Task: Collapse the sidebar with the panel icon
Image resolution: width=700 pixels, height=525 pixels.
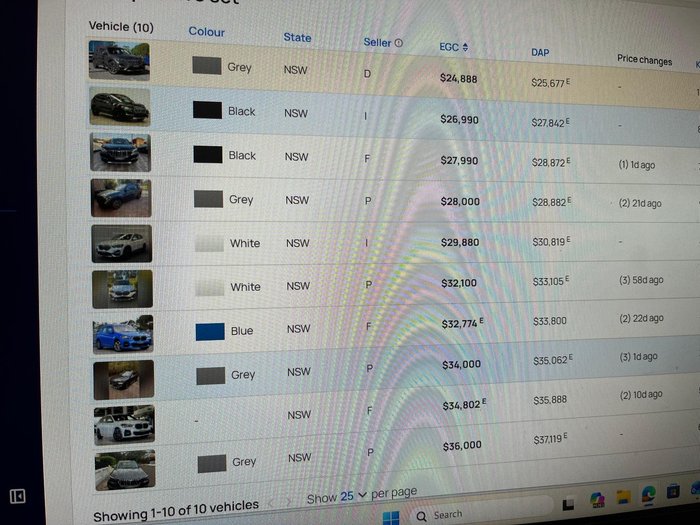Action: 17,496
